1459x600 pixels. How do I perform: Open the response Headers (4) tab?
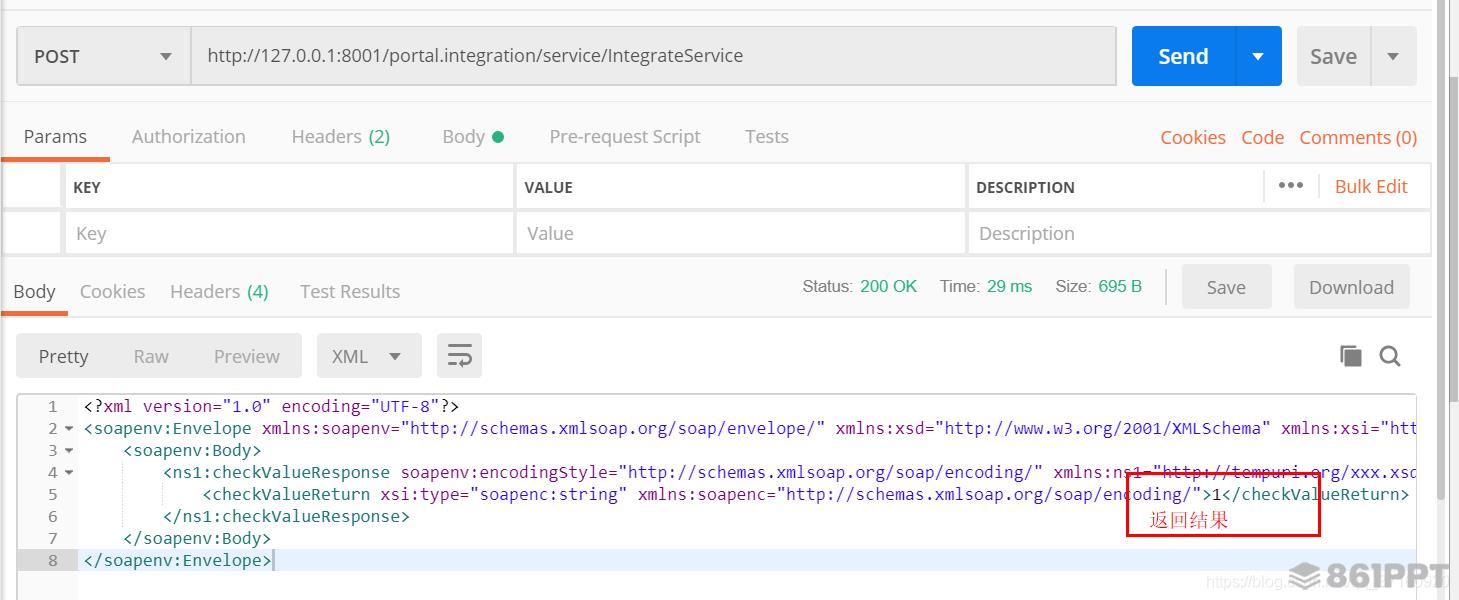pos(219,291)
